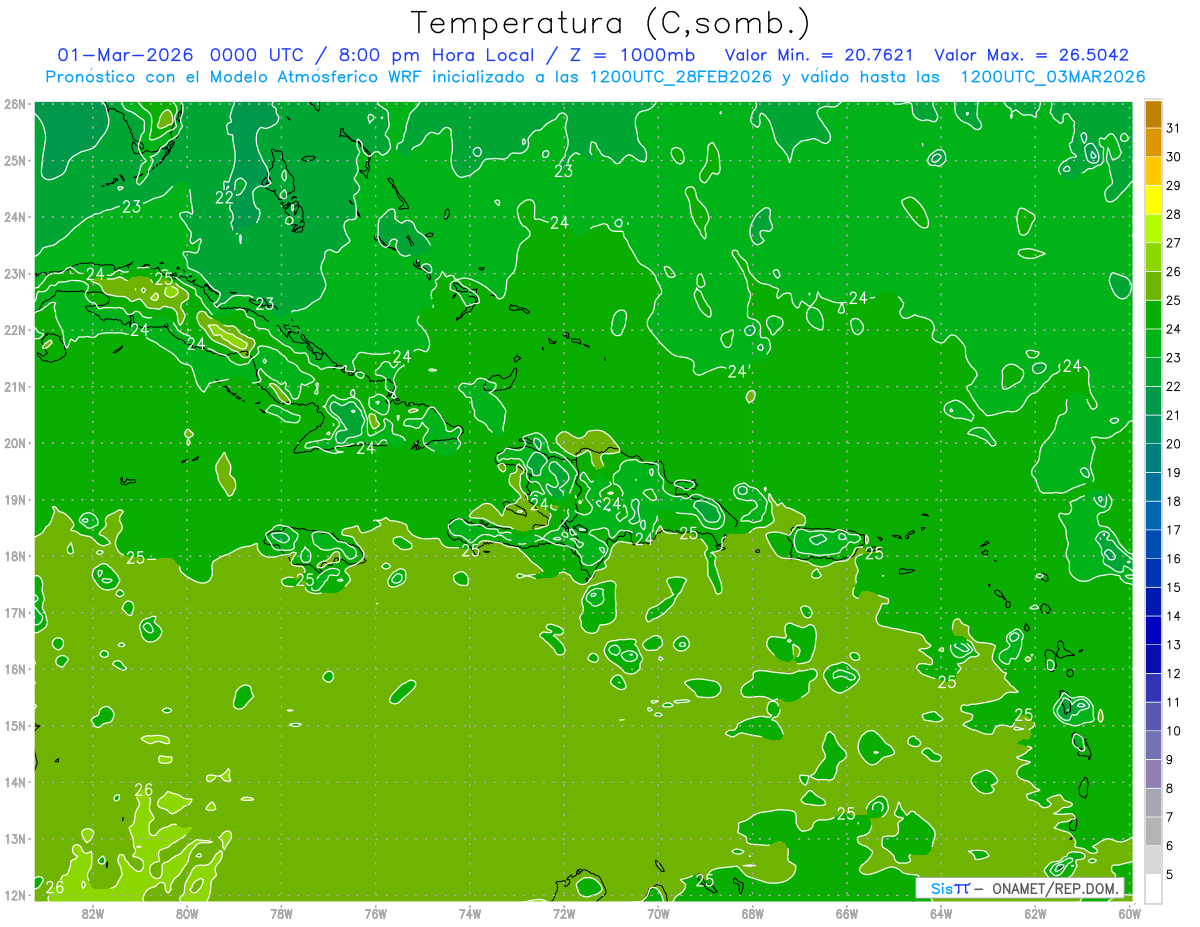The image size is (1200, 927).
Task: Click the teal swatch between 19 and 20
Action: coord(1153,458)
